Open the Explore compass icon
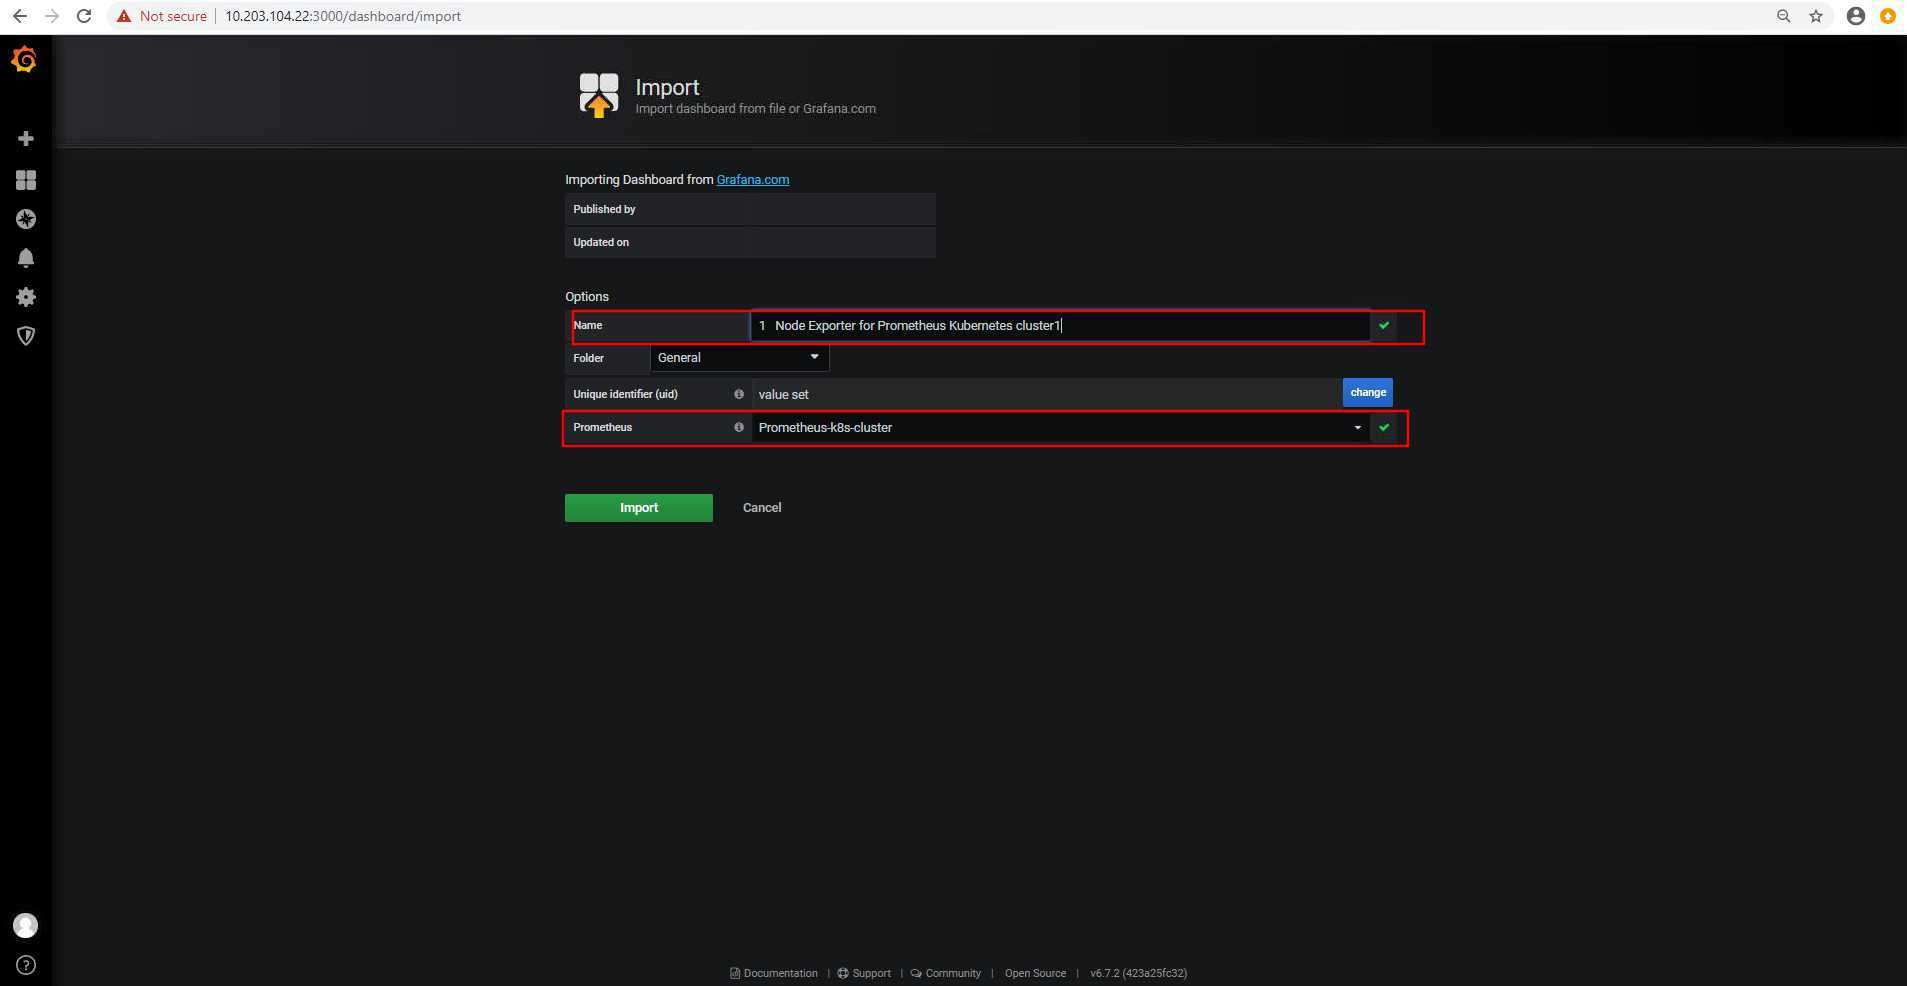The width and height of the screenshot is (1907, 986). [x=26, y=219]
